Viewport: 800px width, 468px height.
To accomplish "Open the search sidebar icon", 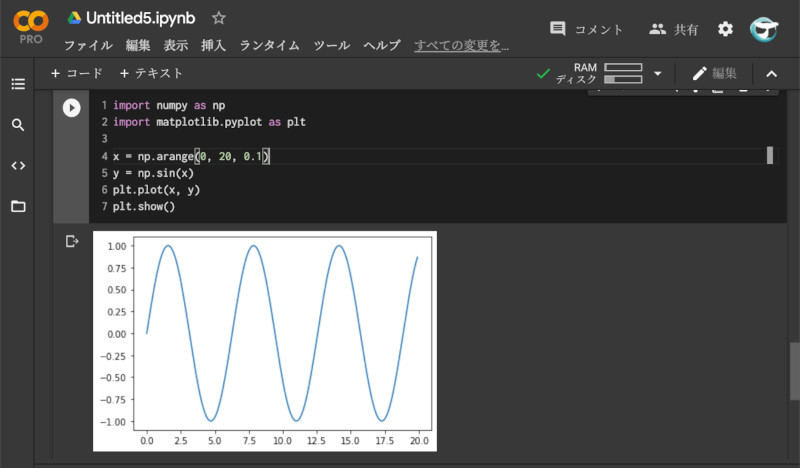I will 18,125.
